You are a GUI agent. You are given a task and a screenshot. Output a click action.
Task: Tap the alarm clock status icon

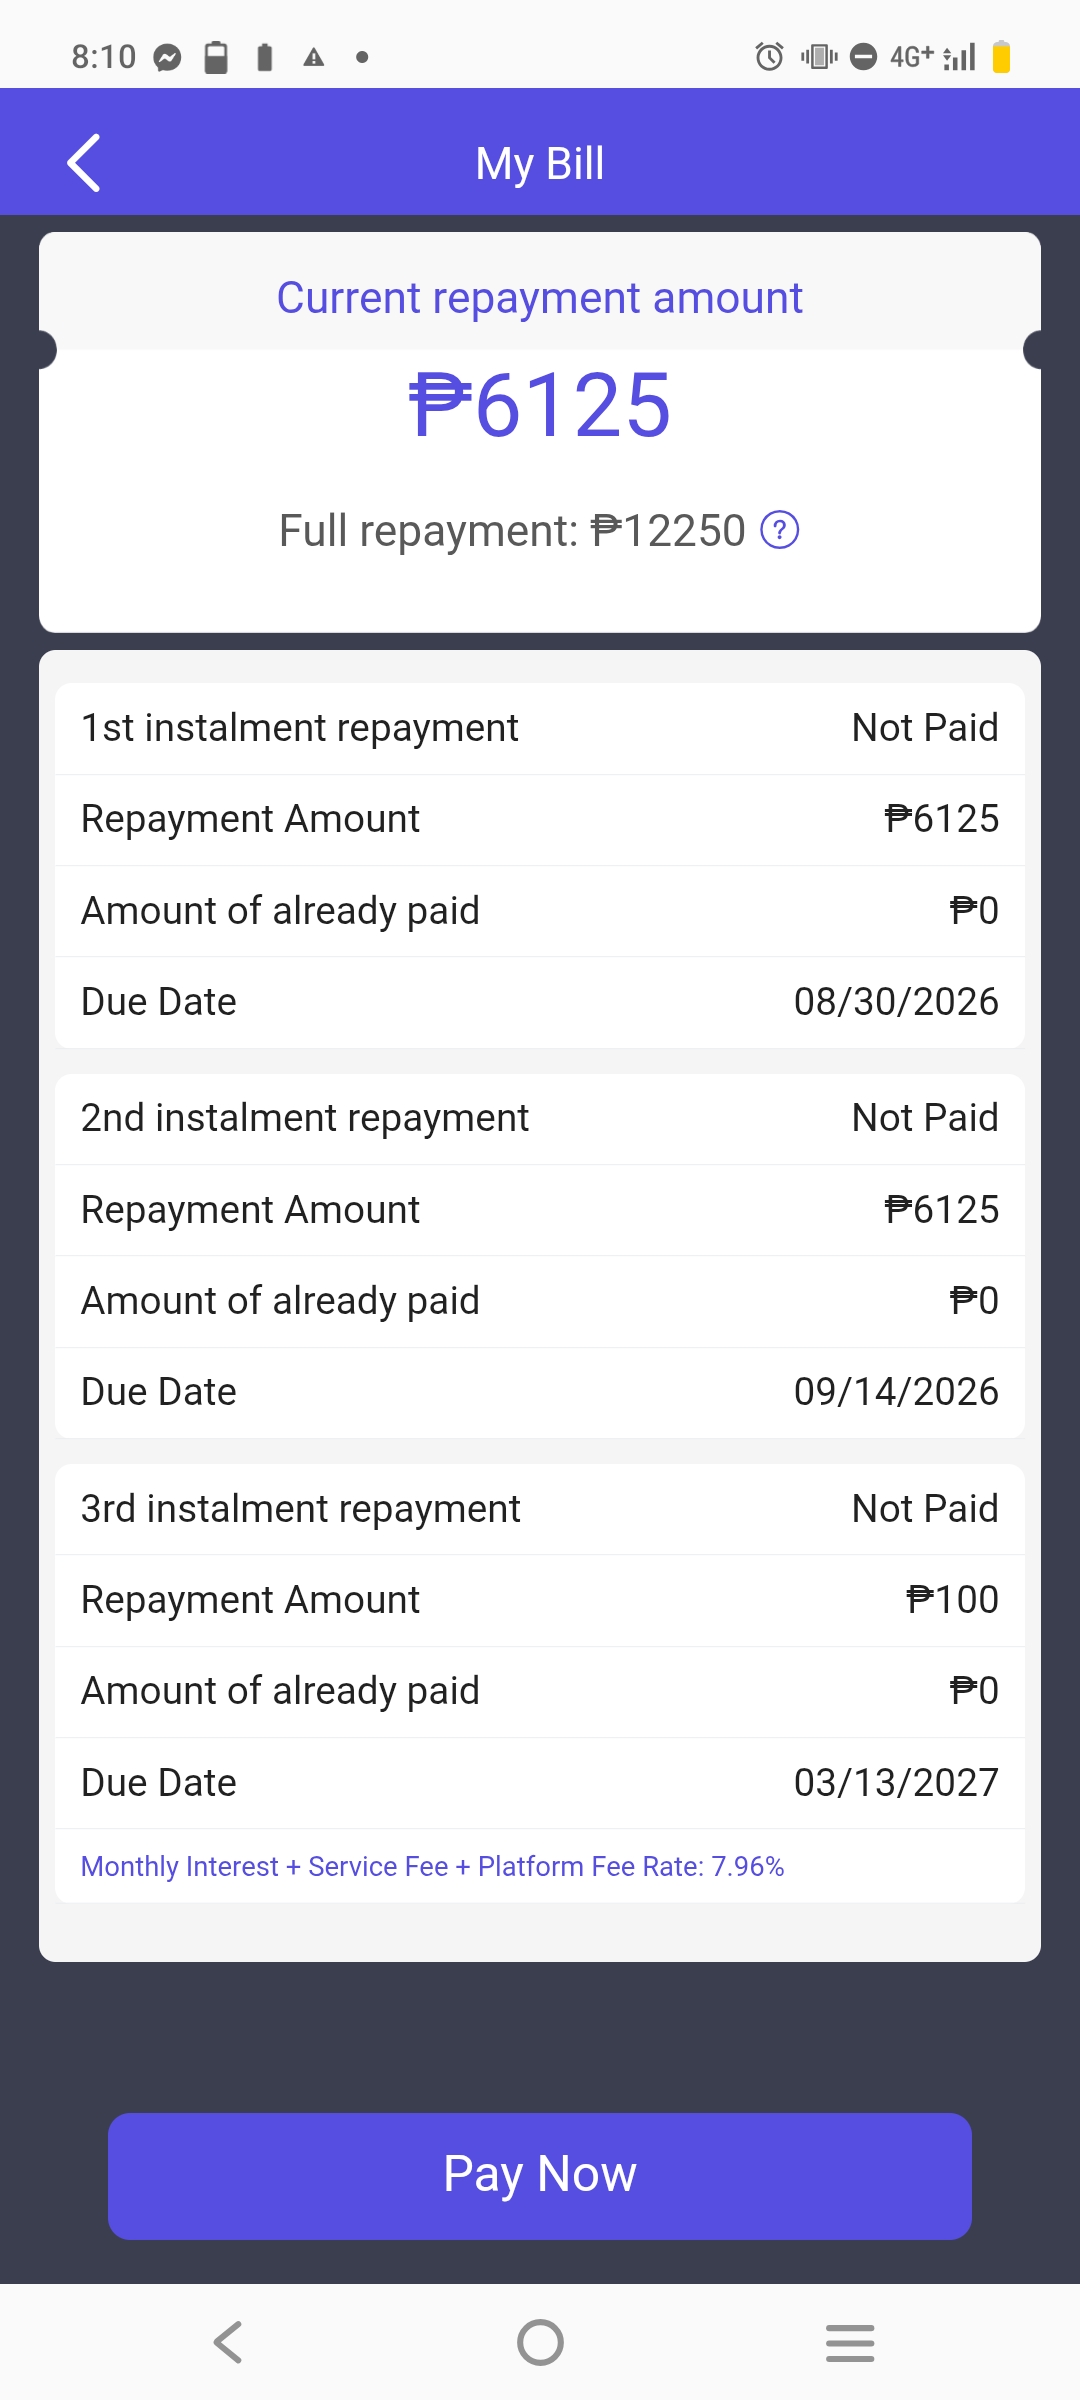coord(769,57)
